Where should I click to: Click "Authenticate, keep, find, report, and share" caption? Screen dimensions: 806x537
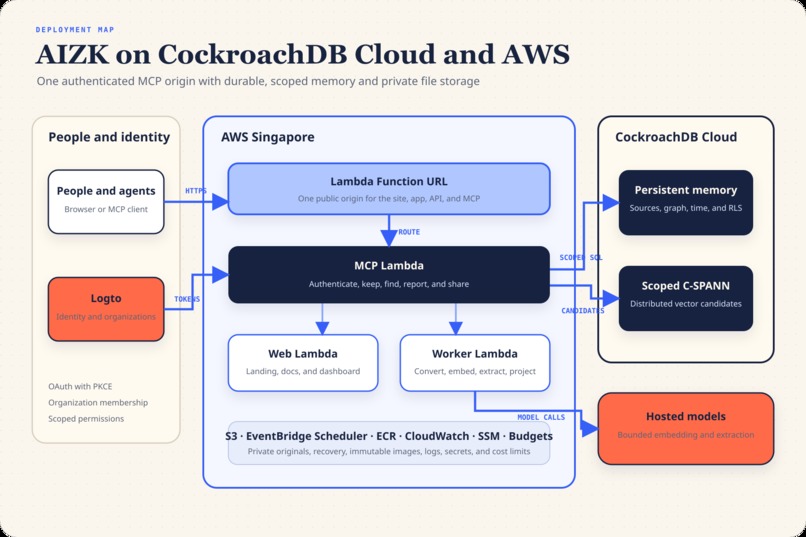click(389, 284)
